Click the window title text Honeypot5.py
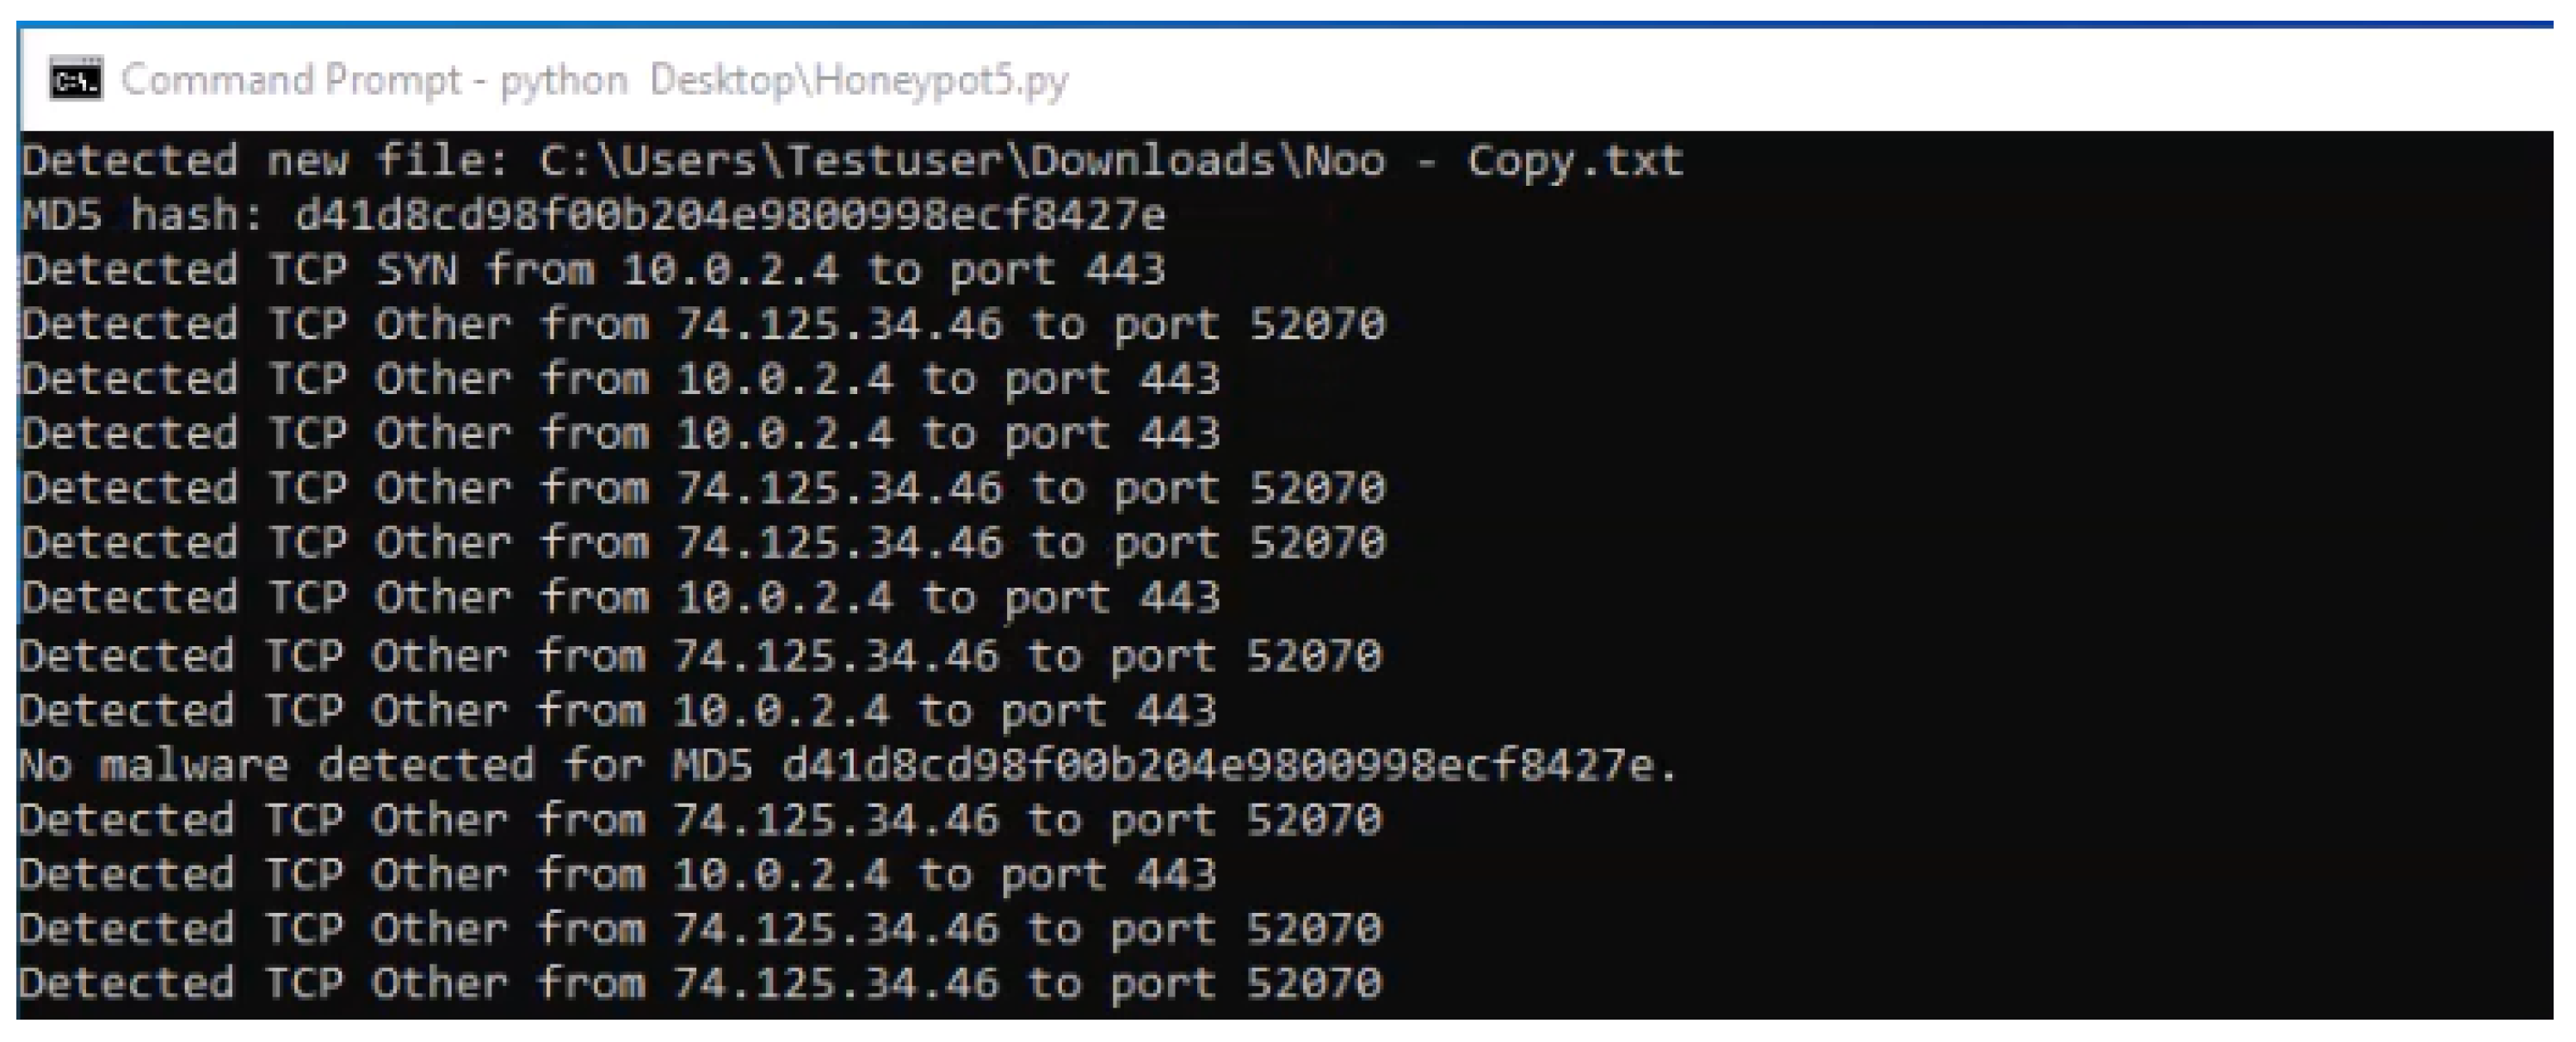The height and width of the screenshot is (1042, 2576). point(942,79)
